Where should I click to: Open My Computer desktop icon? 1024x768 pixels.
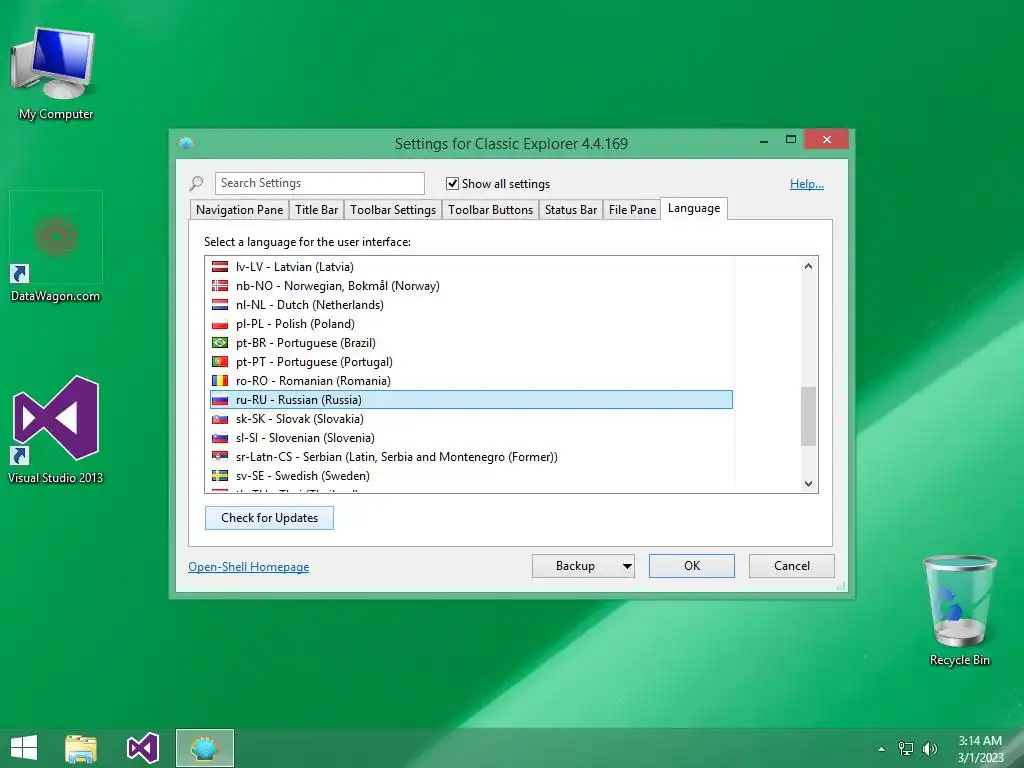point(56,74)
